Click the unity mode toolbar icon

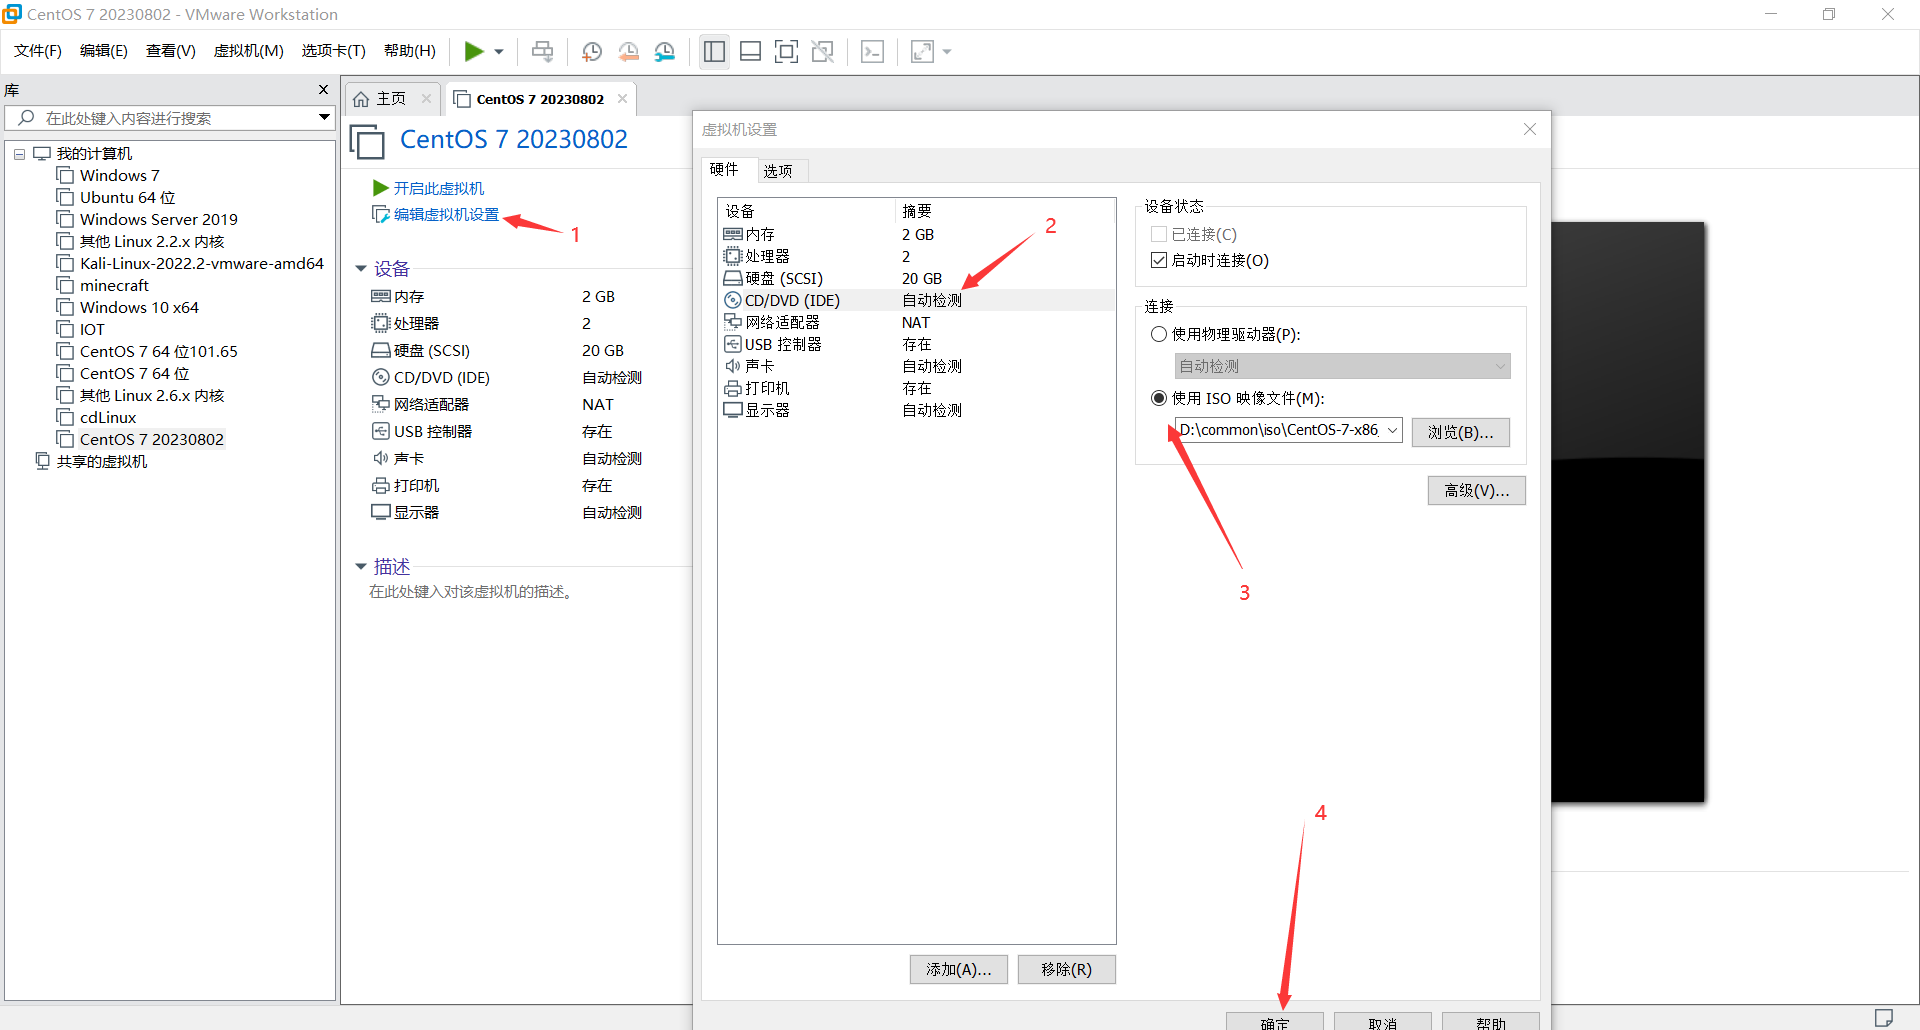(x=823, y=52)
